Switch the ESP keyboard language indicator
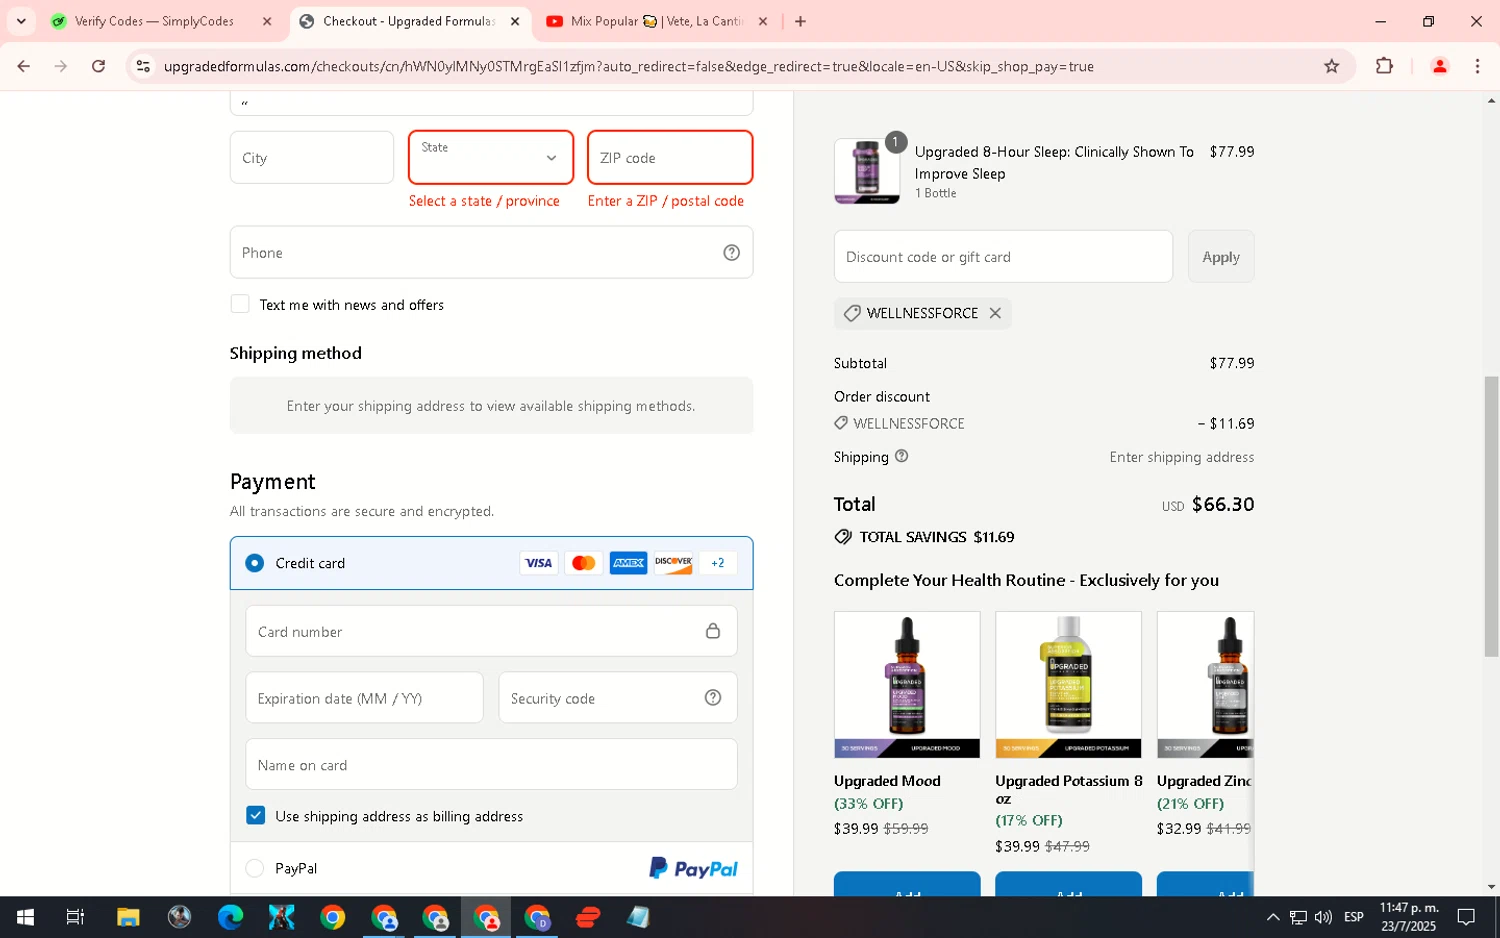The width and height of the screenshot is (1500, 938). 1354,917
